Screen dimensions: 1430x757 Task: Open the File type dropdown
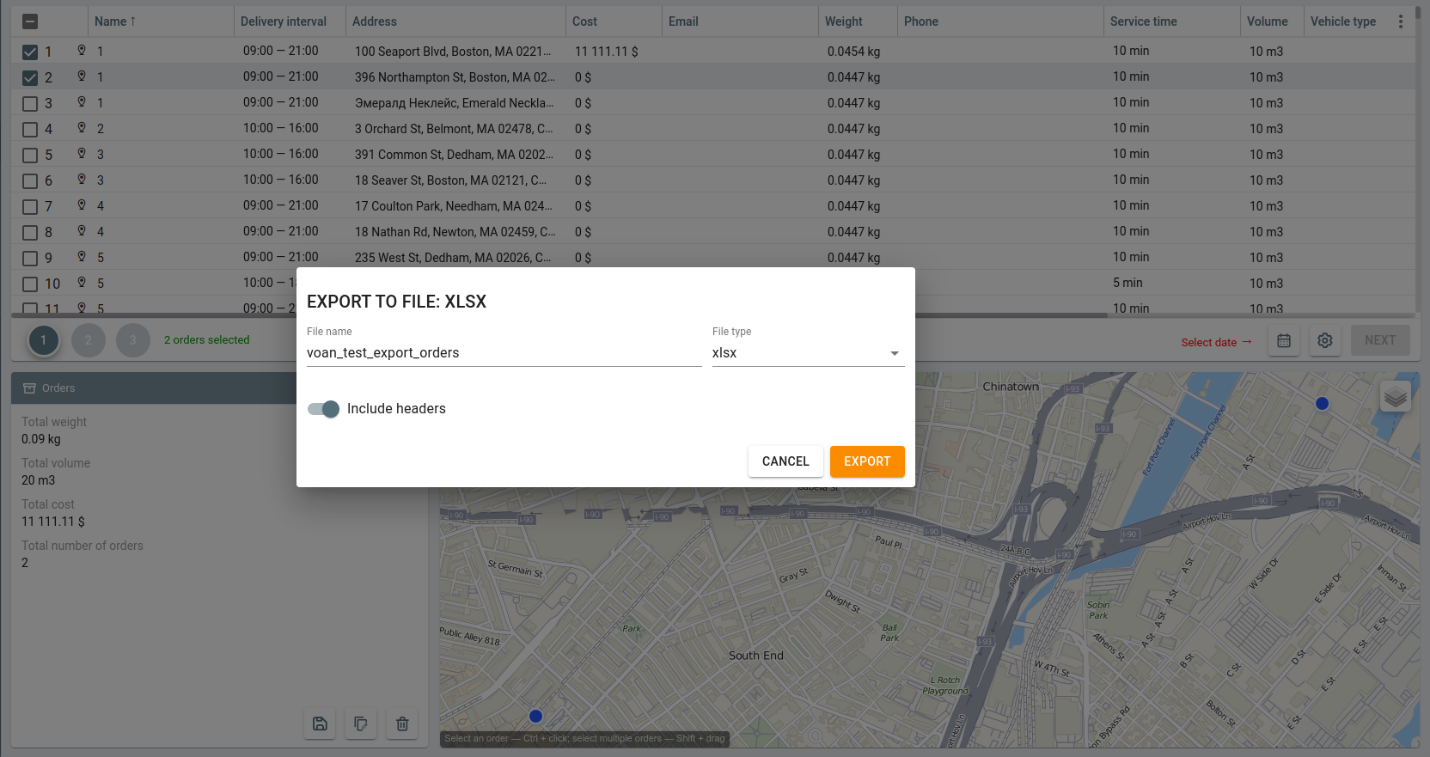click(807, 353)
